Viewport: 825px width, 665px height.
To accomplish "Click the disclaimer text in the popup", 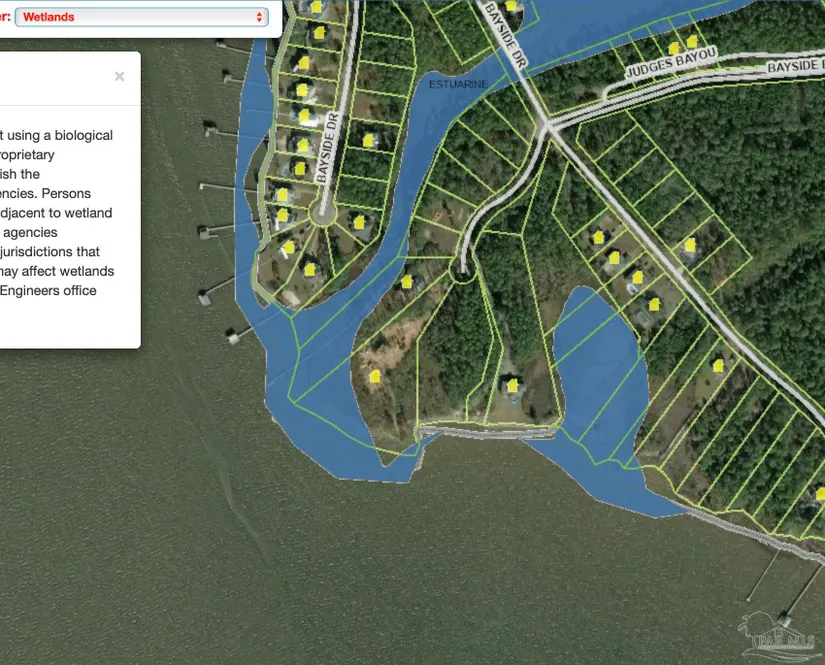I will coord(56,212).
